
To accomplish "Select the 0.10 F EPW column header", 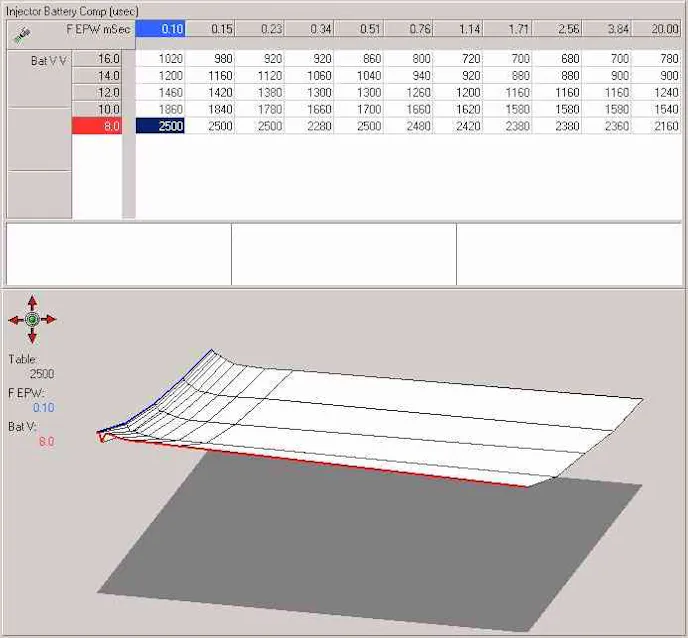I will pyautogui.click(x=160, y=29).
